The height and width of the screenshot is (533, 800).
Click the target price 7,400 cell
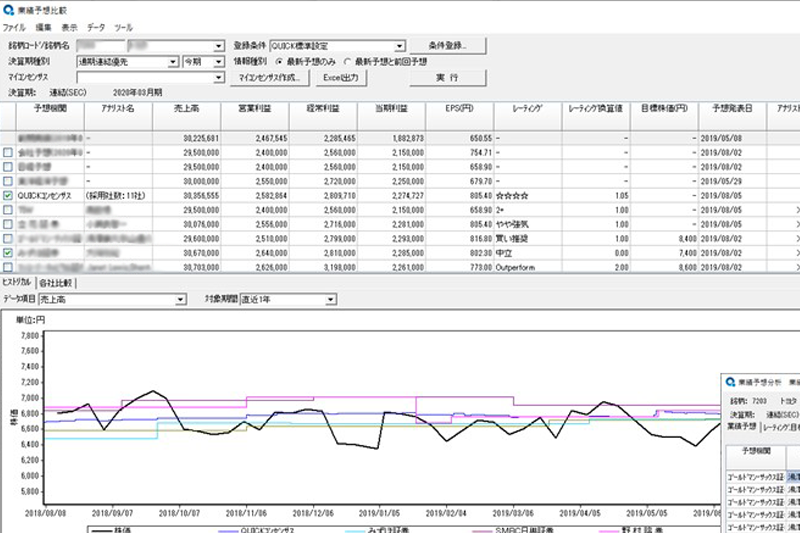coord(664,252)
